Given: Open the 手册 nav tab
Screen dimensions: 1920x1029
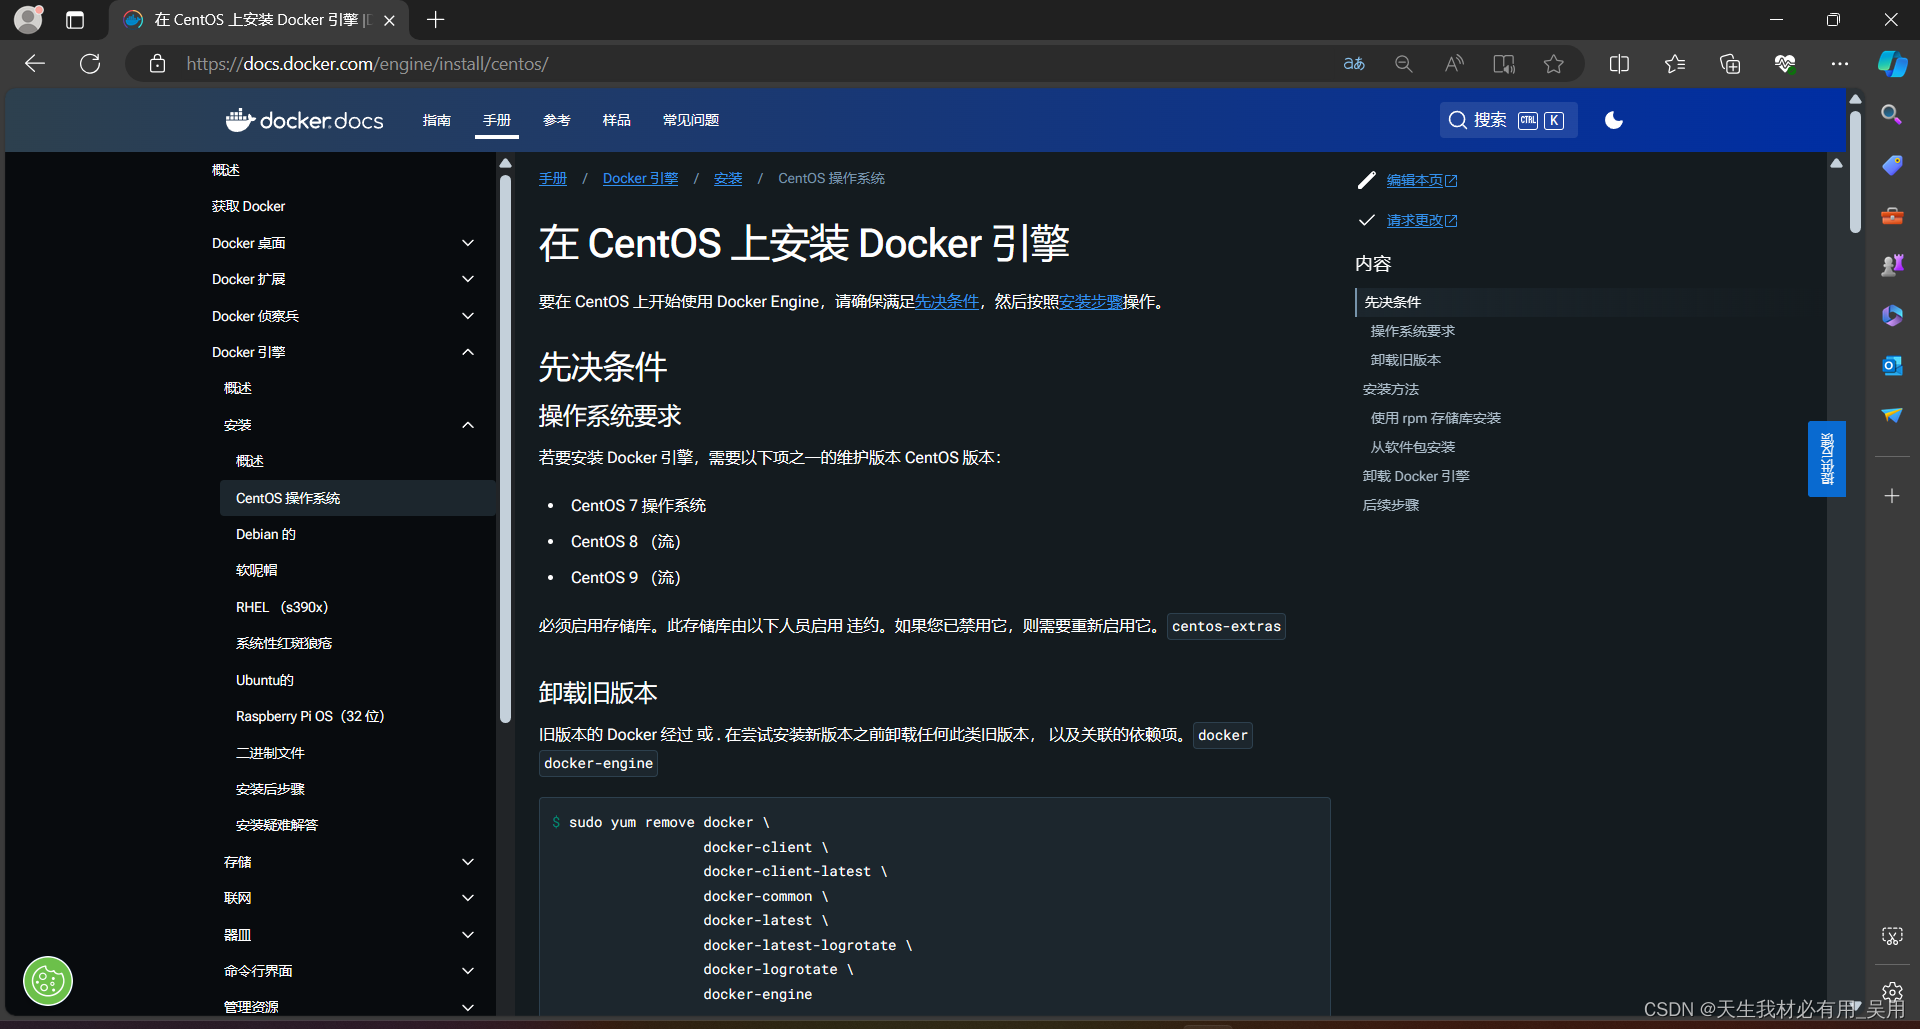Looking at the screenshot, I should pos(497,120).
